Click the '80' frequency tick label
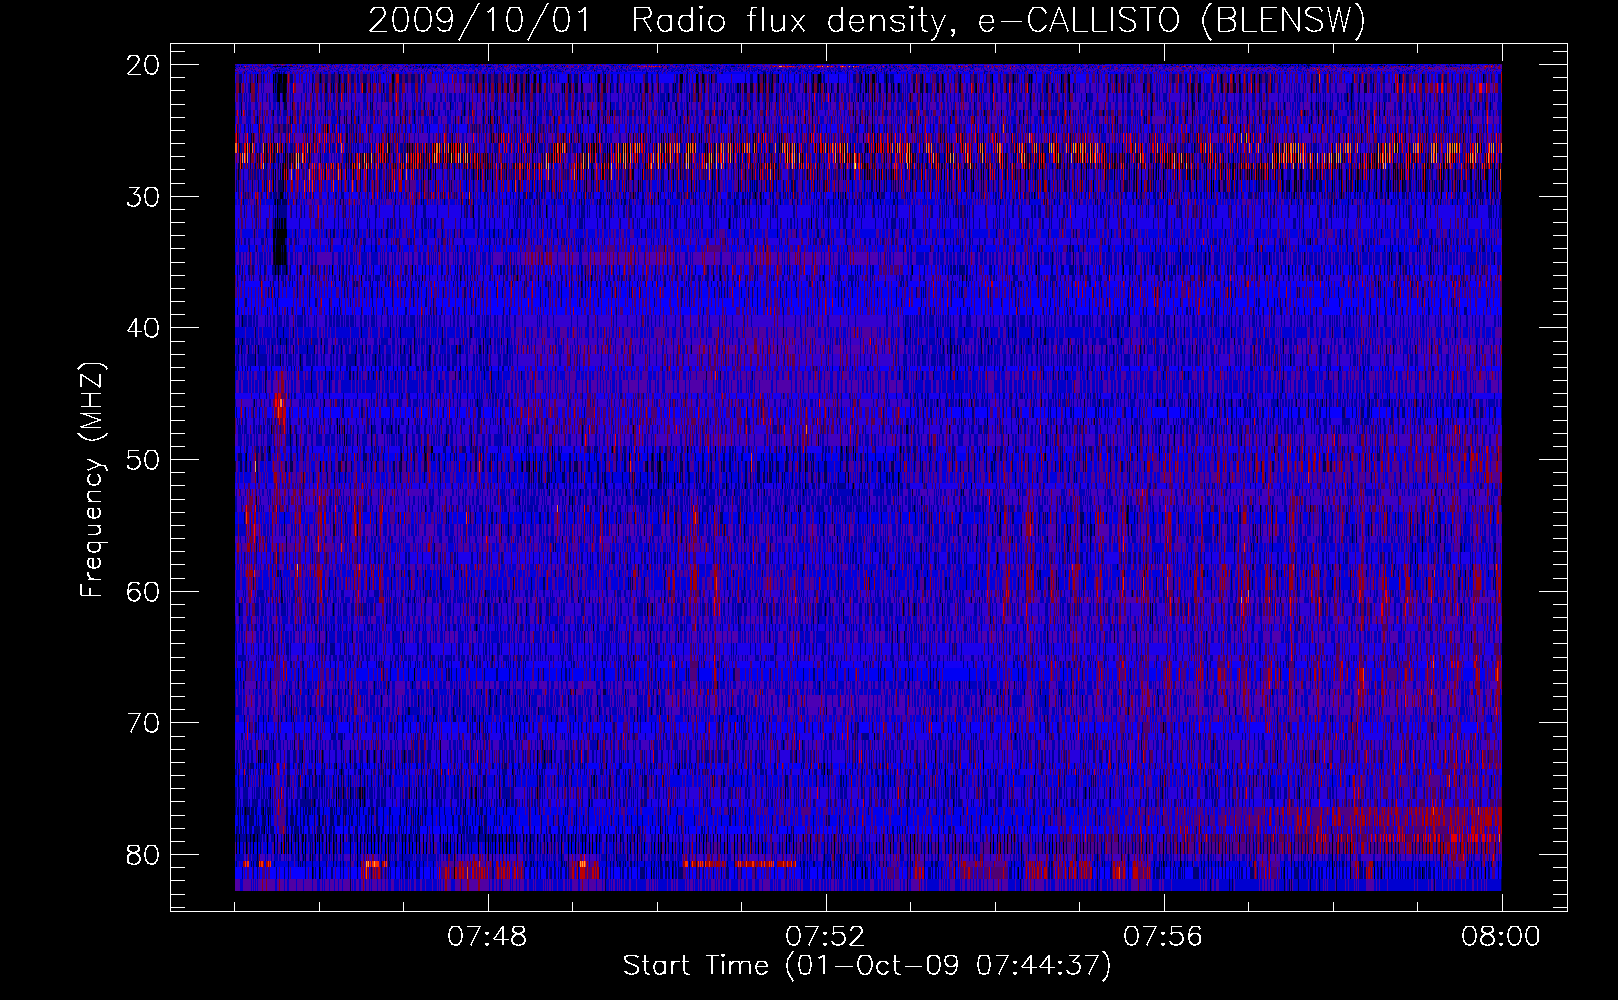The height and width of the screenshot is (1000, 1618). (144, 855)
